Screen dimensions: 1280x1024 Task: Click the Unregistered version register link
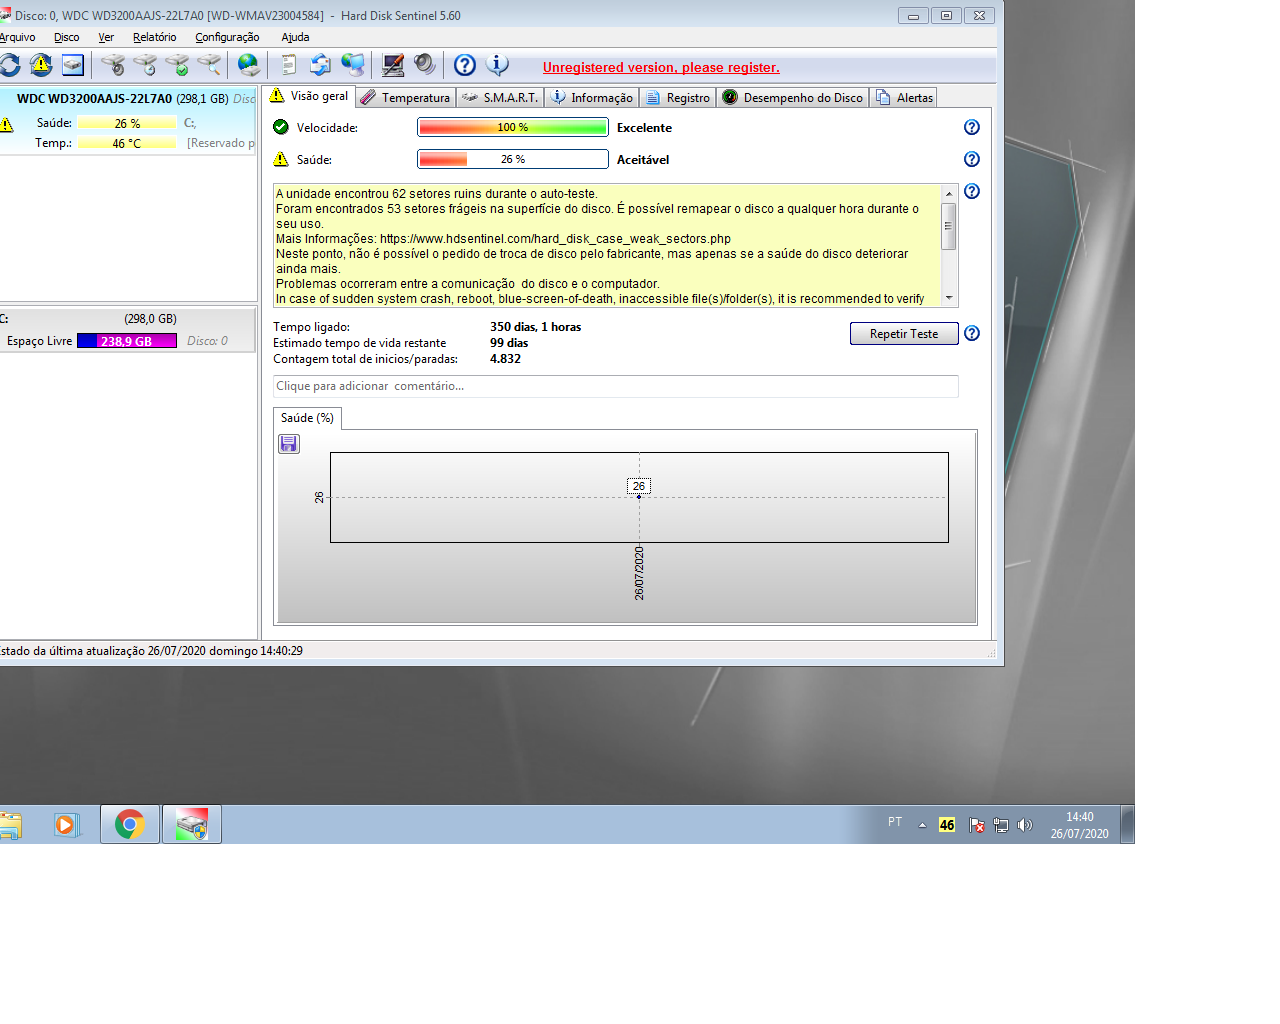[661, 67]
